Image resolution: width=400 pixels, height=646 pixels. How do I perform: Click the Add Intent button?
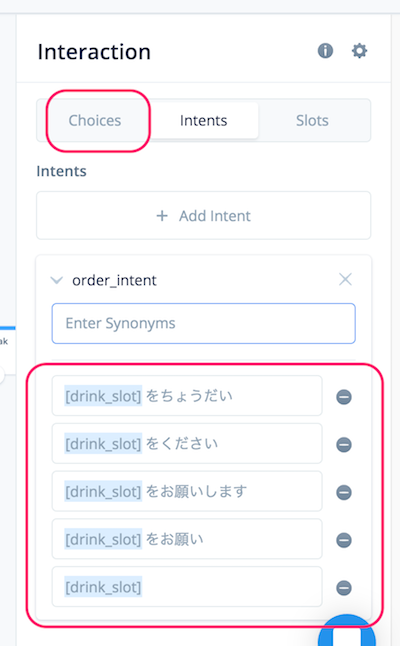click(204, 215)
